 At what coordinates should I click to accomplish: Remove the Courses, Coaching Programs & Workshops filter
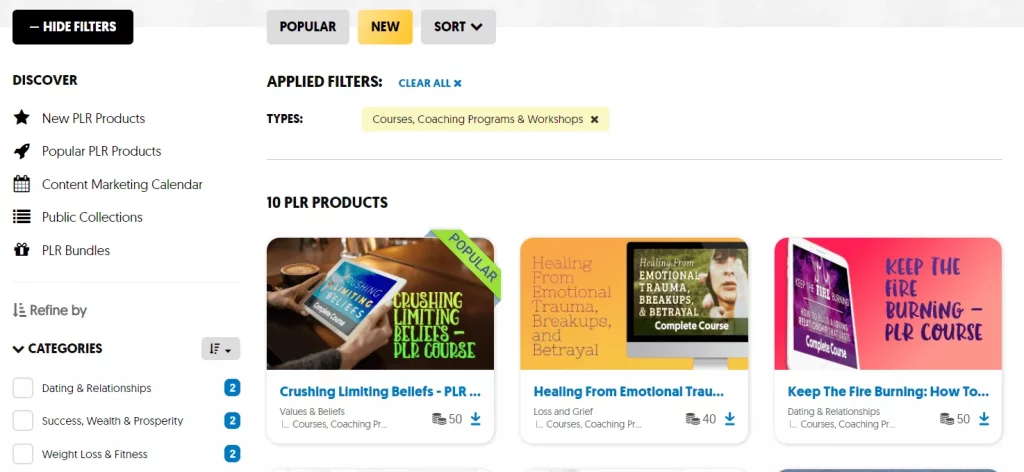pyautogui.click(x=594, y=119)
